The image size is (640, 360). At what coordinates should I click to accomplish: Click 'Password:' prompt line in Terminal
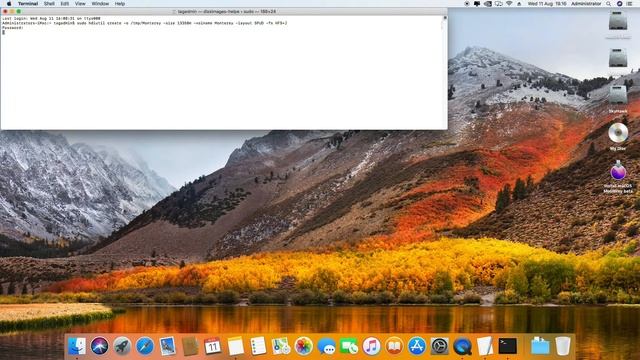pyautogui.click(x=13, y=28)
